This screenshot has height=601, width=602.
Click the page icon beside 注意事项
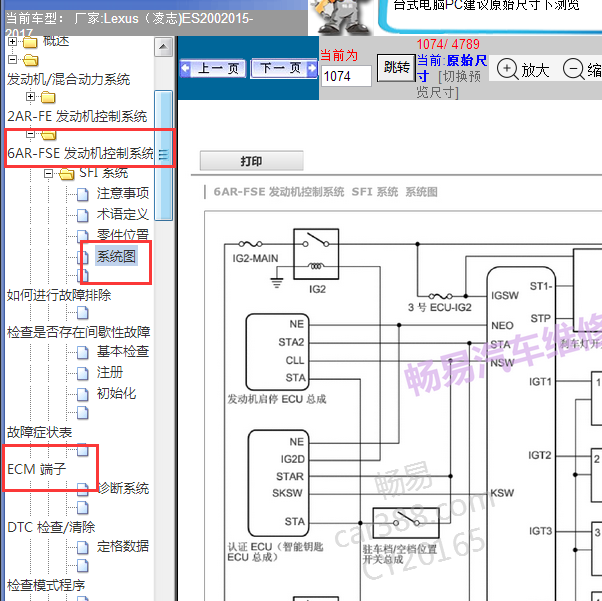click(83, 194)
